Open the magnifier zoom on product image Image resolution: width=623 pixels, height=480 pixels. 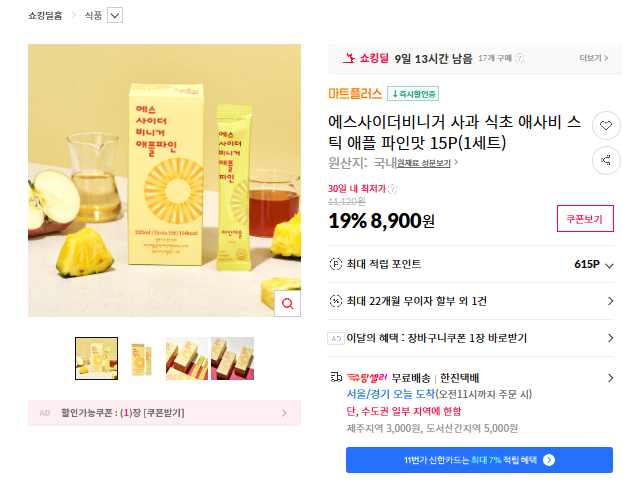(x=288, y=304)
